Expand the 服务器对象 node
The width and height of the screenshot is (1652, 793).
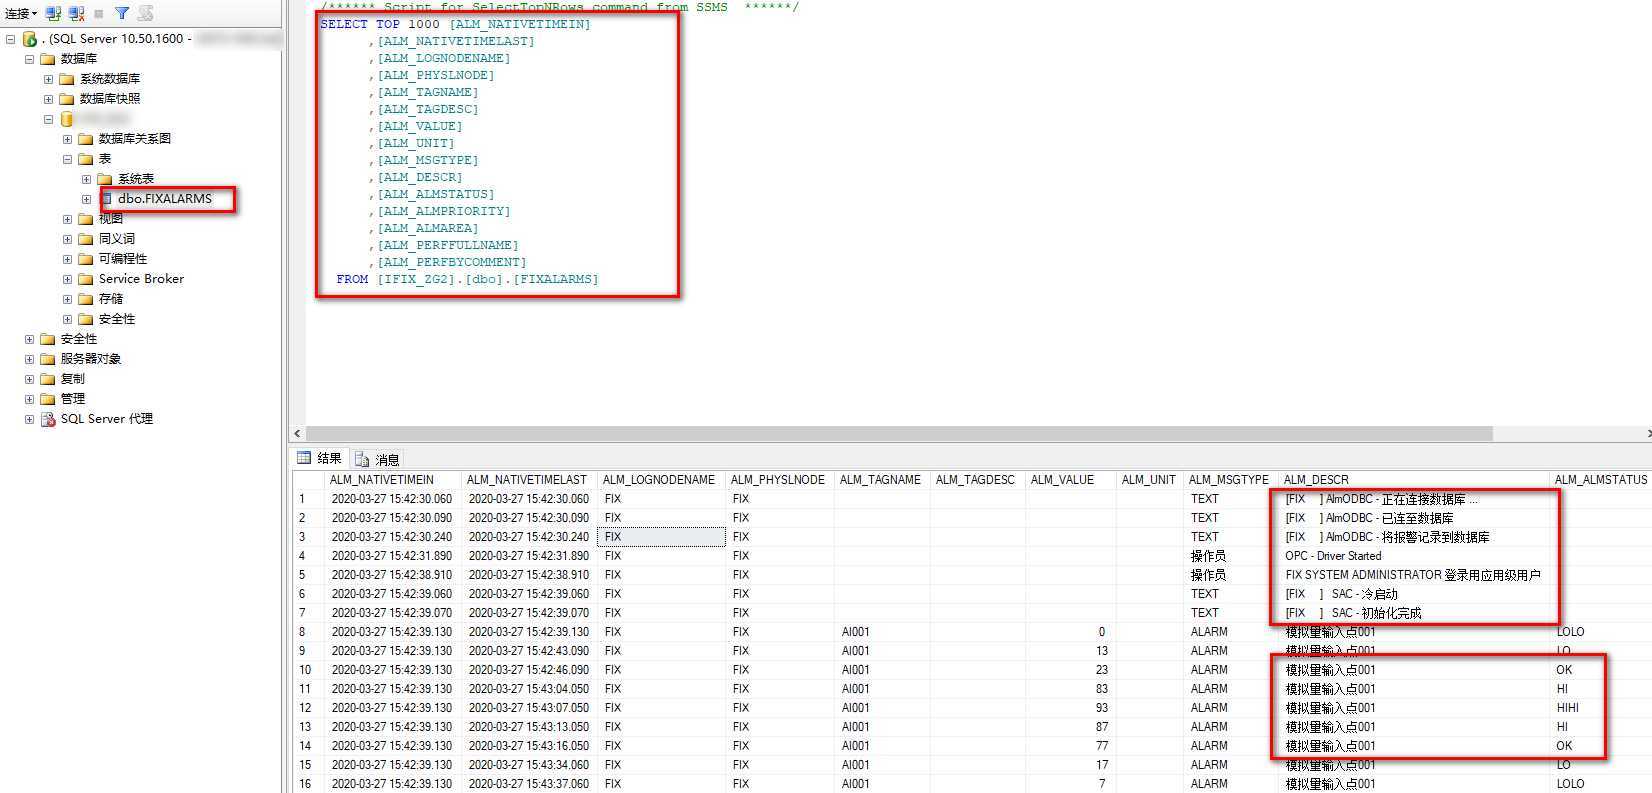point(29,359)
